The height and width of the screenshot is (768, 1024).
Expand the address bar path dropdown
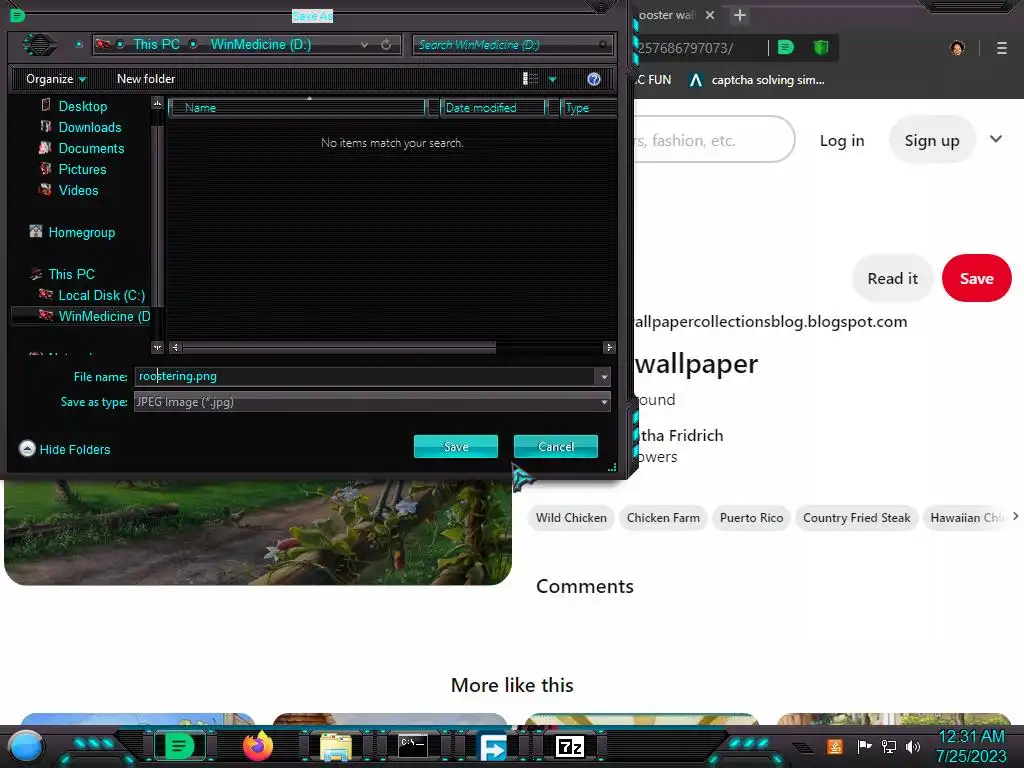click(364, 44)
